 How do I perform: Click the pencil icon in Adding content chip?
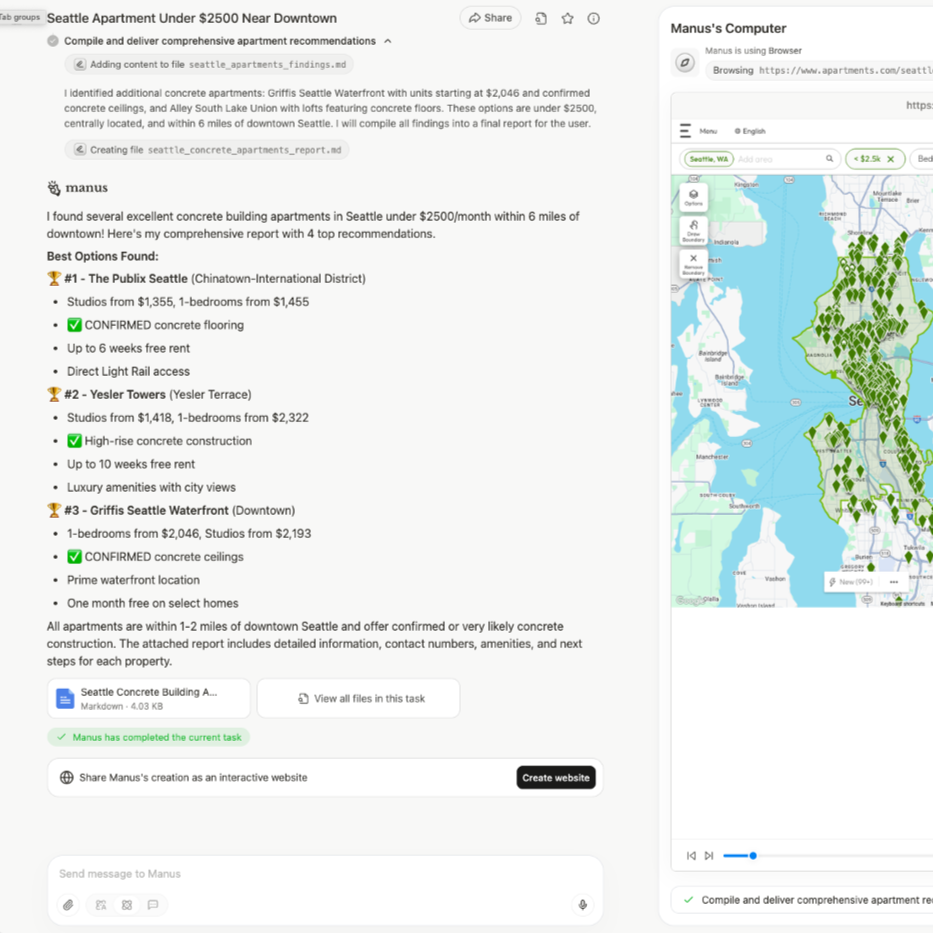80,64
